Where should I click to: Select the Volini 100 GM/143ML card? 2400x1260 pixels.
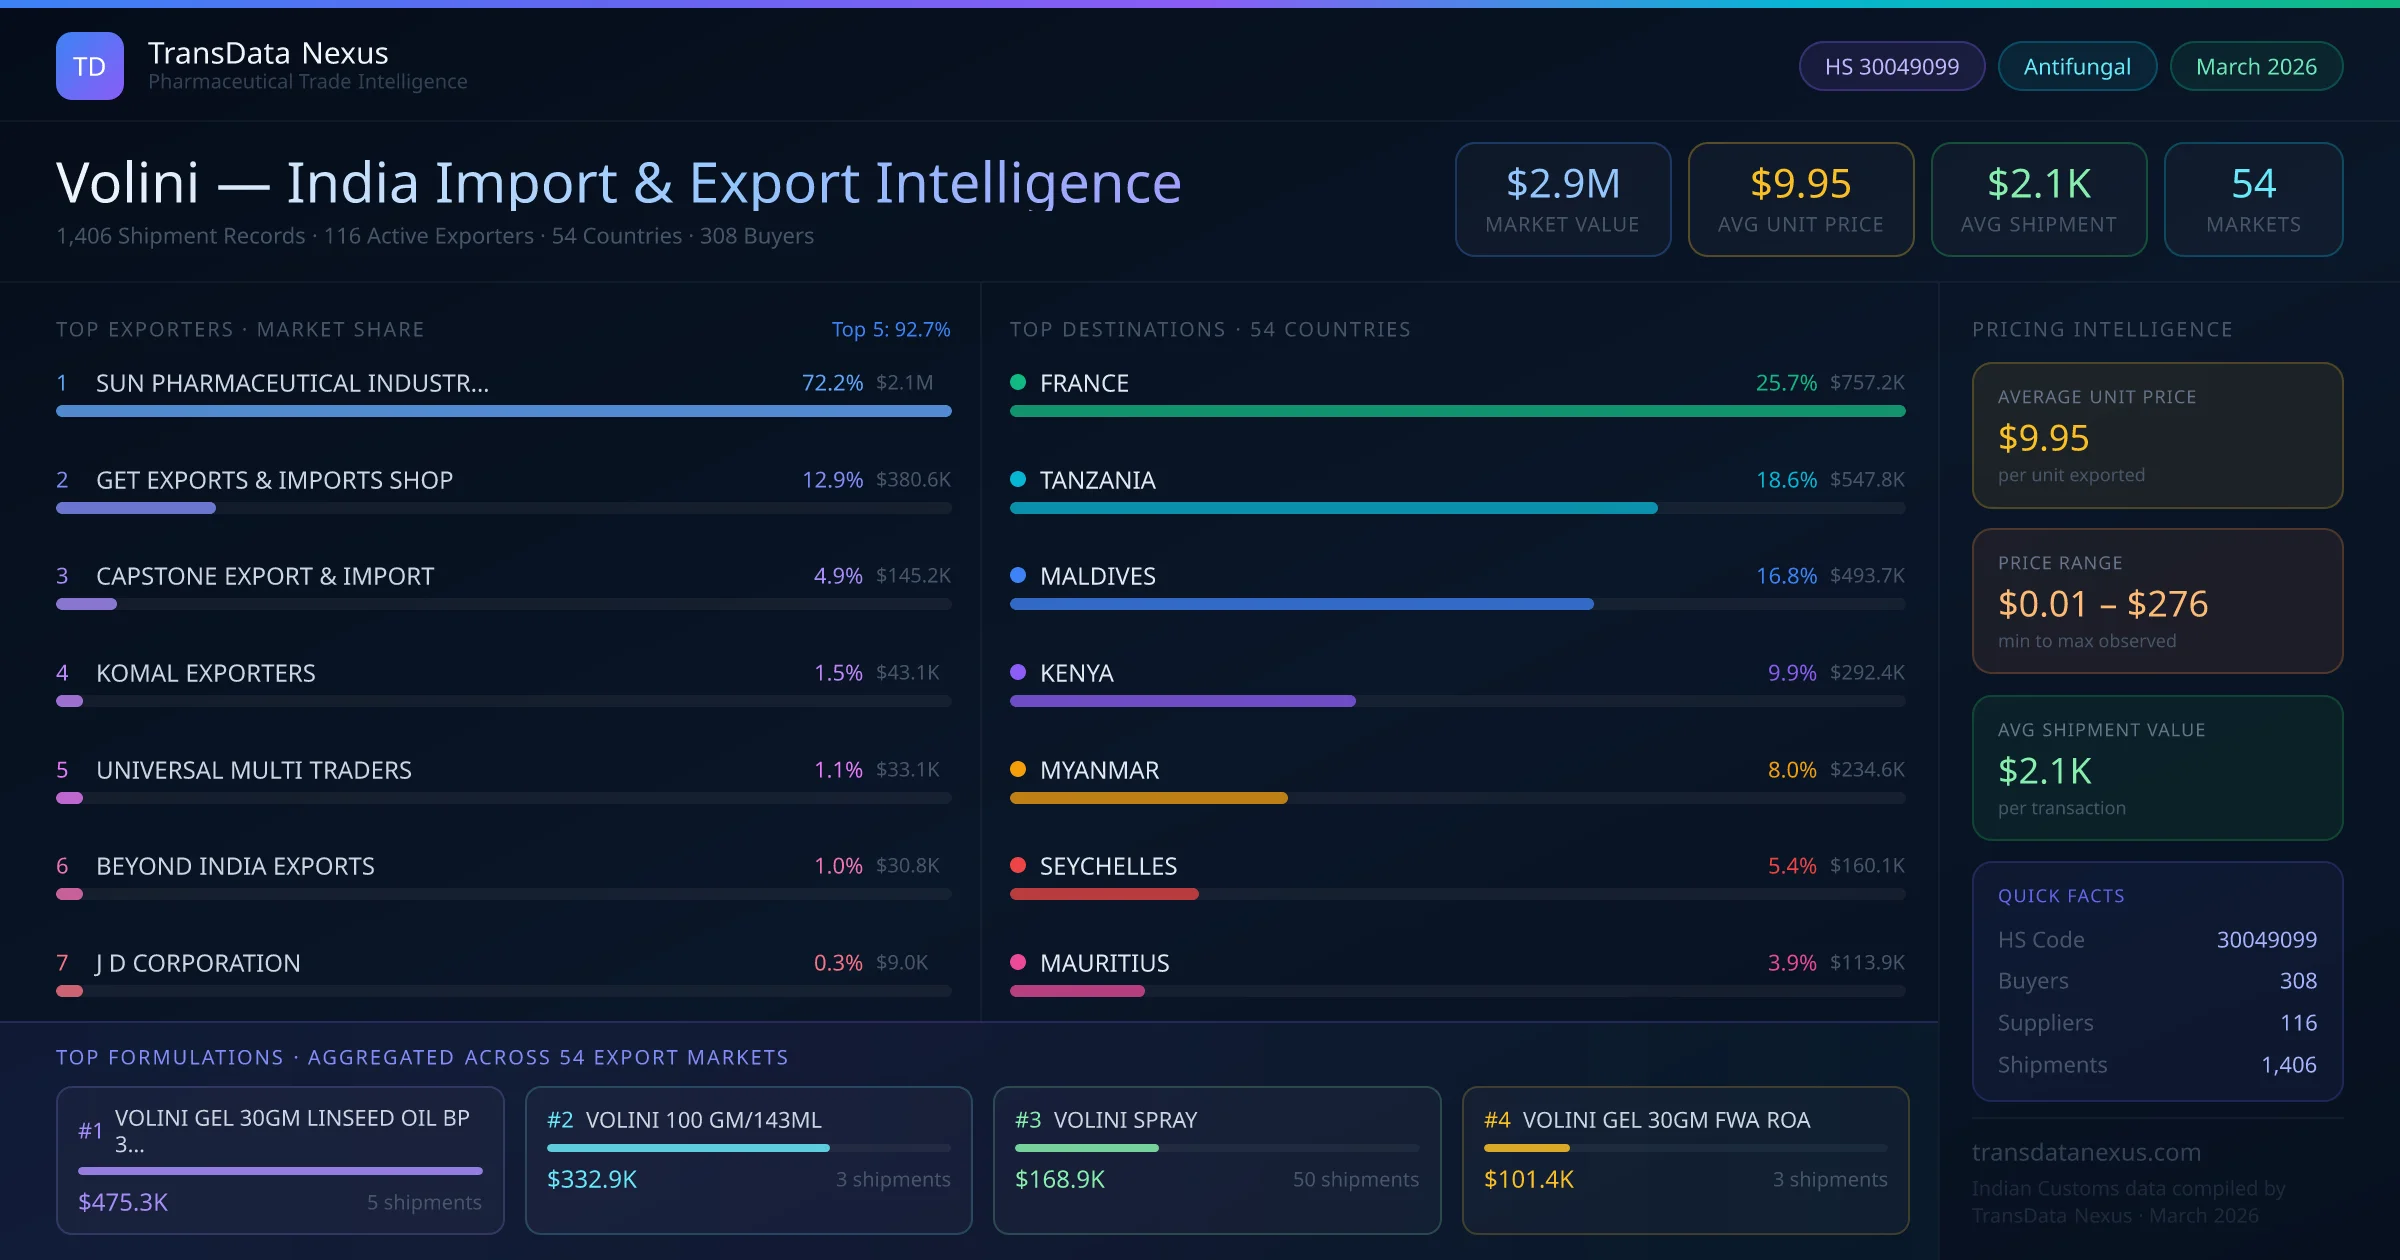click(748, 1159)
